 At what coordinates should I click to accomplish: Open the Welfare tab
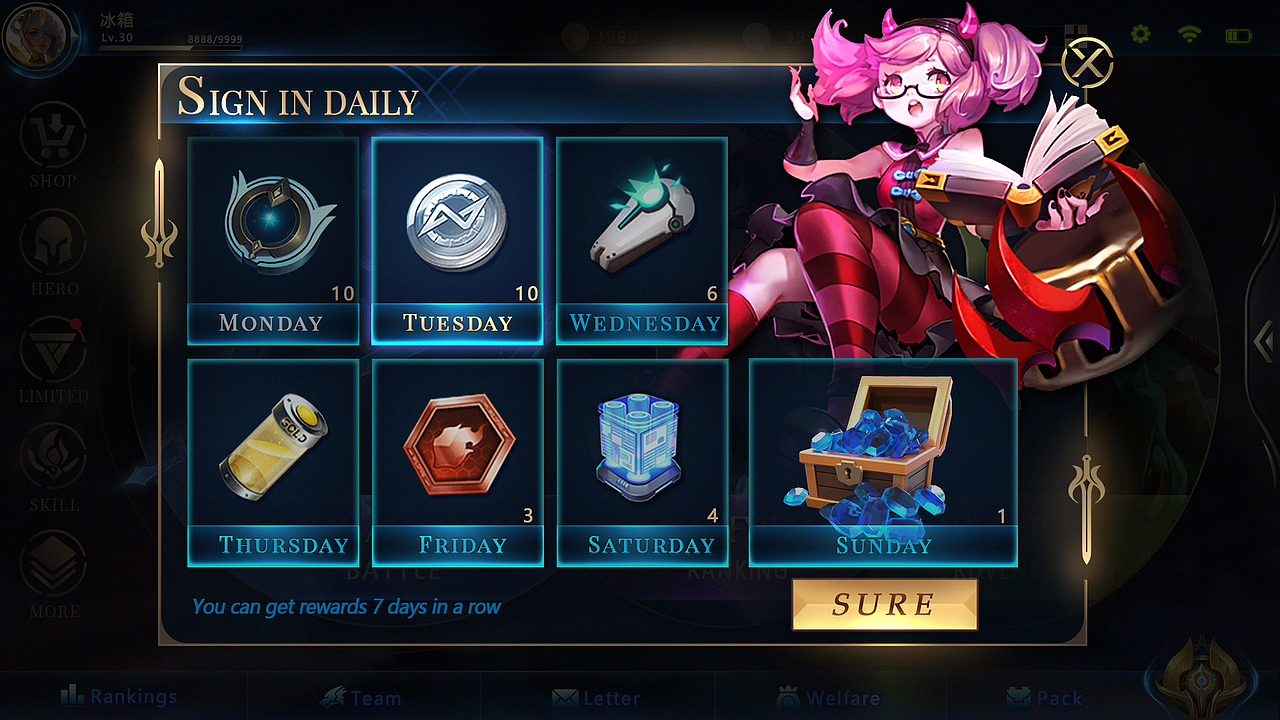tap(828, 697)
